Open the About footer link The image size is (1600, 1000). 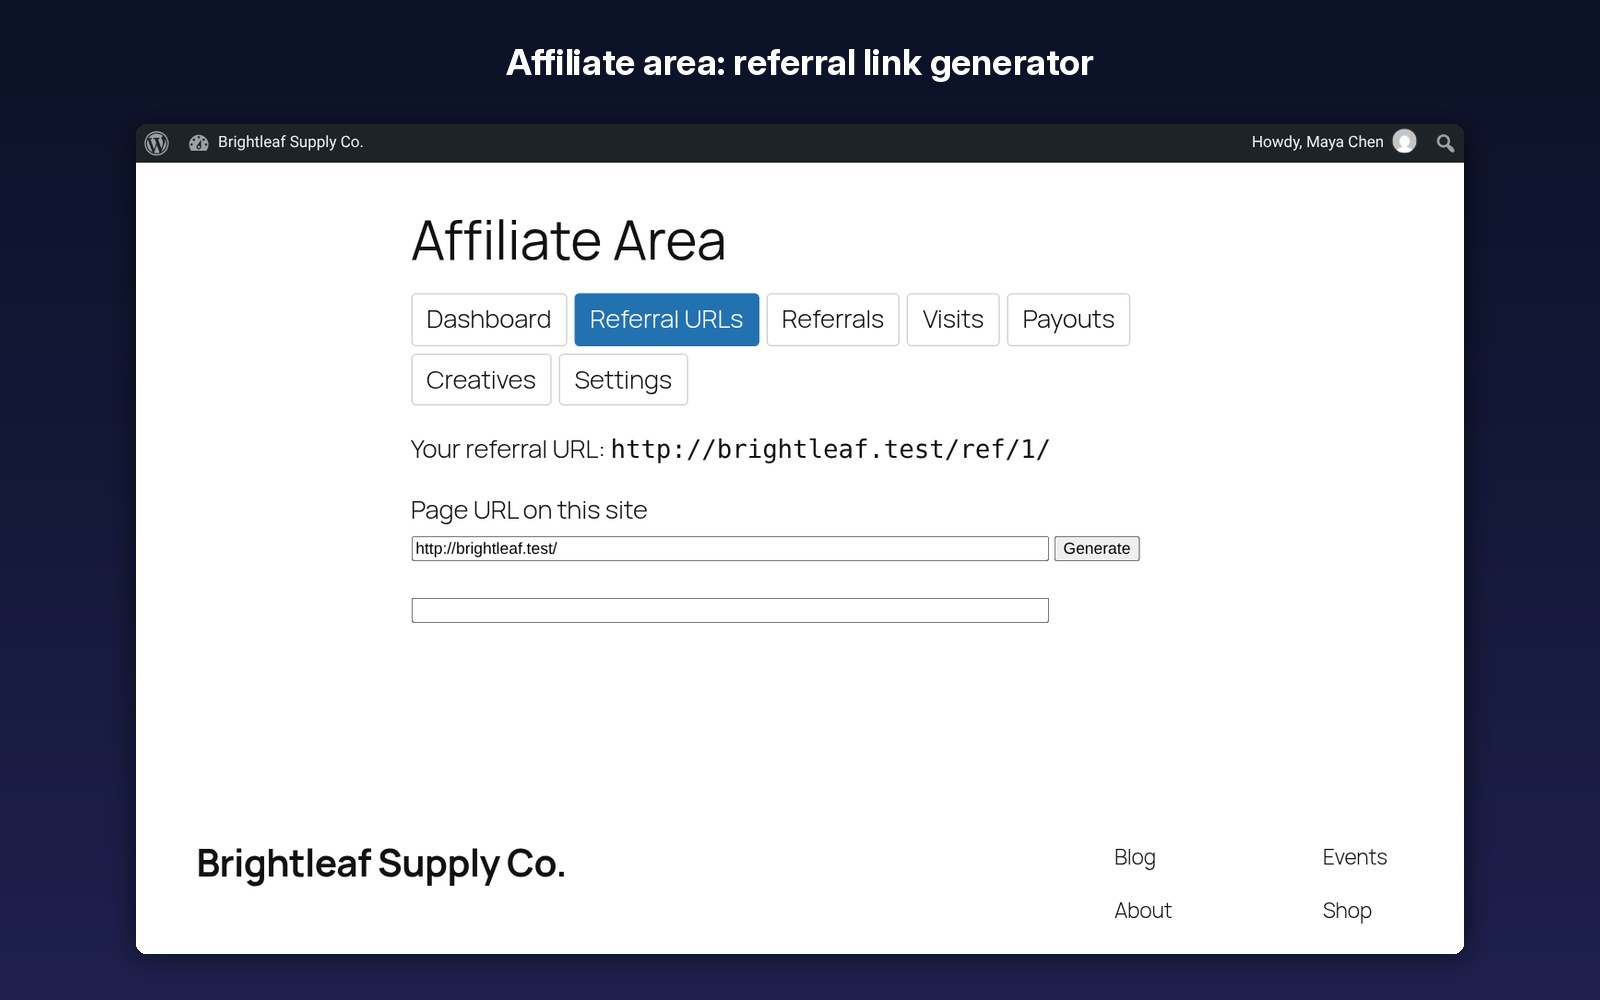[x=1143, y=911]
